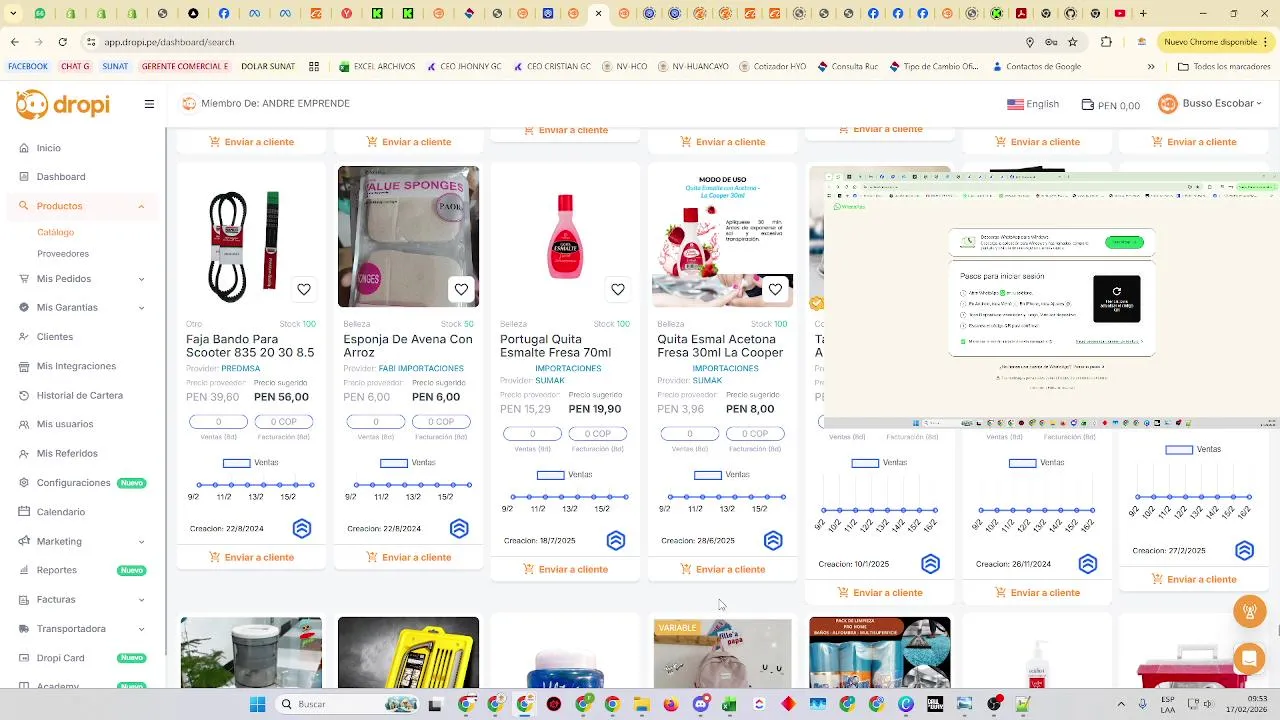
Task: Click the Dropi logo
Action: 62,104
